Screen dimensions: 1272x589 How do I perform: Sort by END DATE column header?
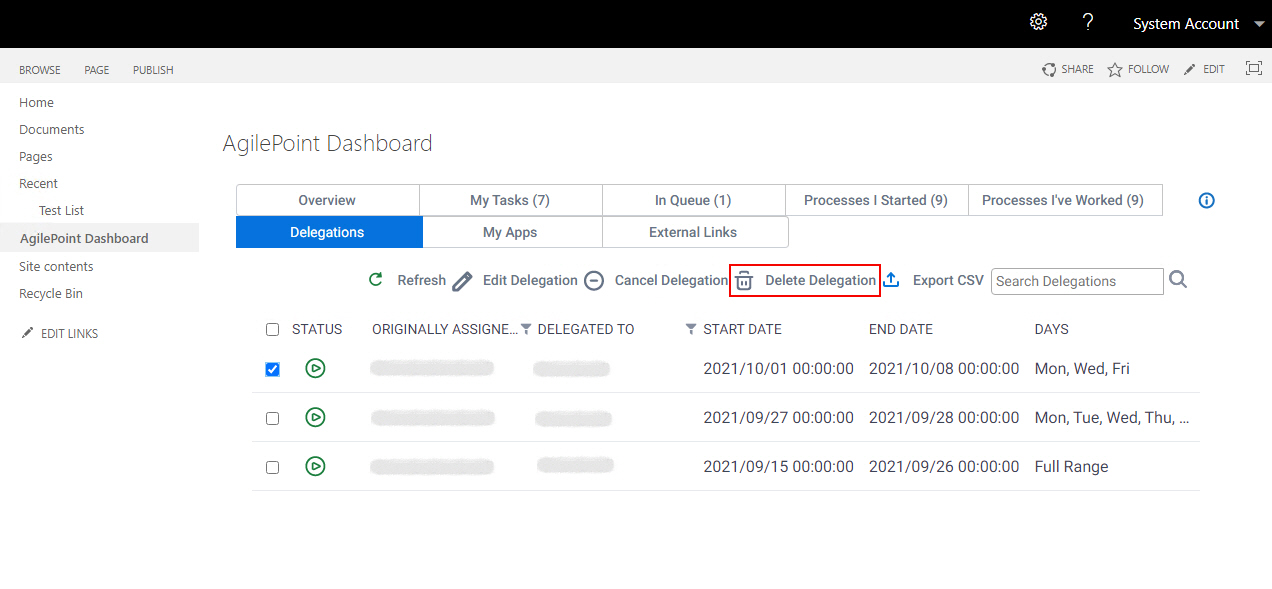pos(901,329)
